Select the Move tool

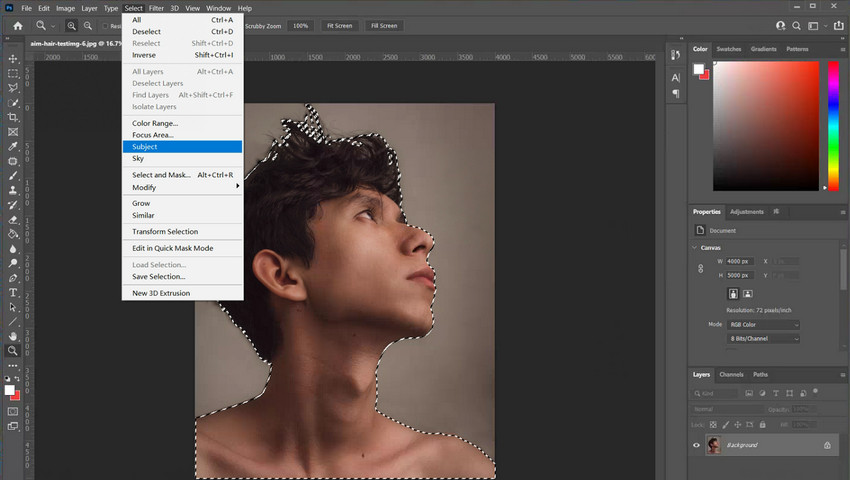pos(13,59)
